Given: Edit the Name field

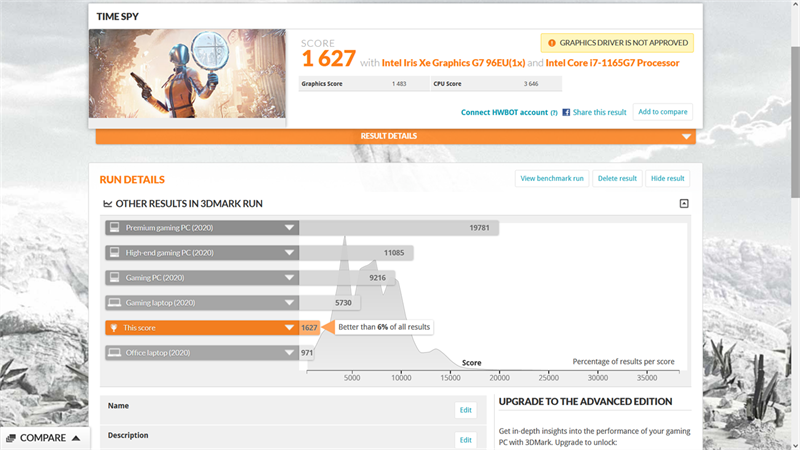Looking at the screenshot, I should 465,410.
